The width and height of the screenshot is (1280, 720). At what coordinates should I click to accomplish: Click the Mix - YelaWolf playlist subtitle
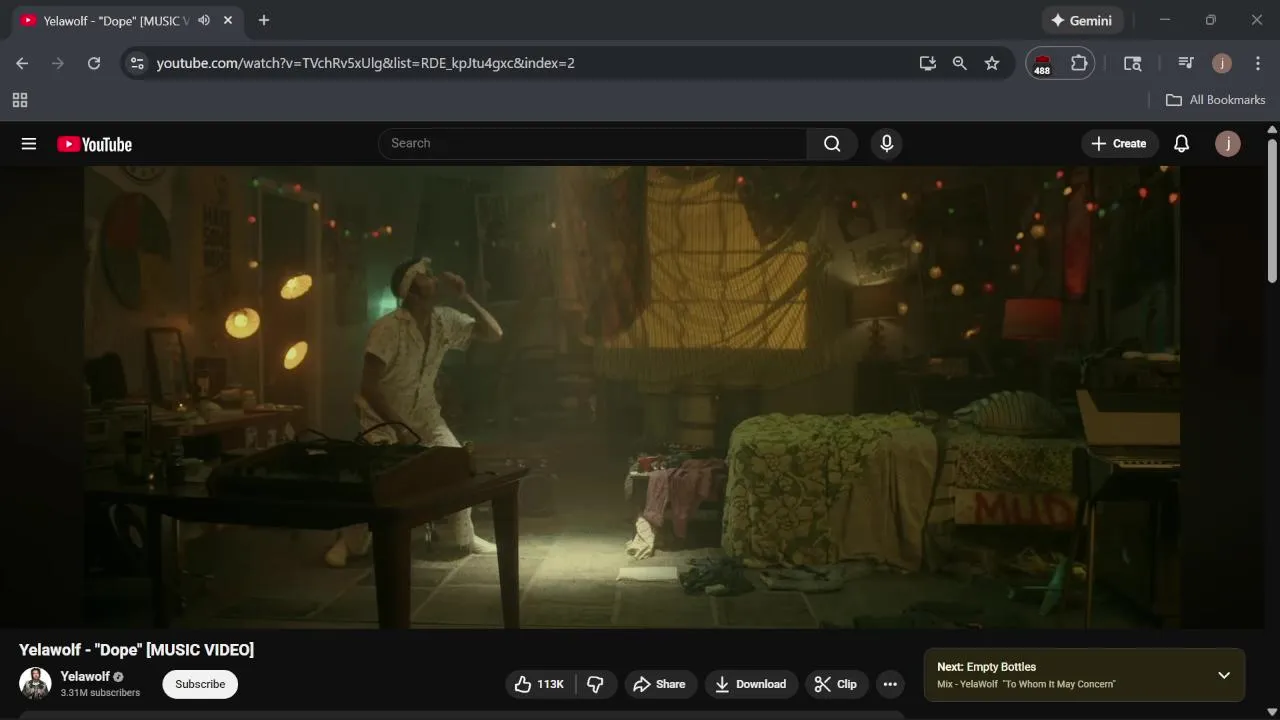(x=1026, y=684)
